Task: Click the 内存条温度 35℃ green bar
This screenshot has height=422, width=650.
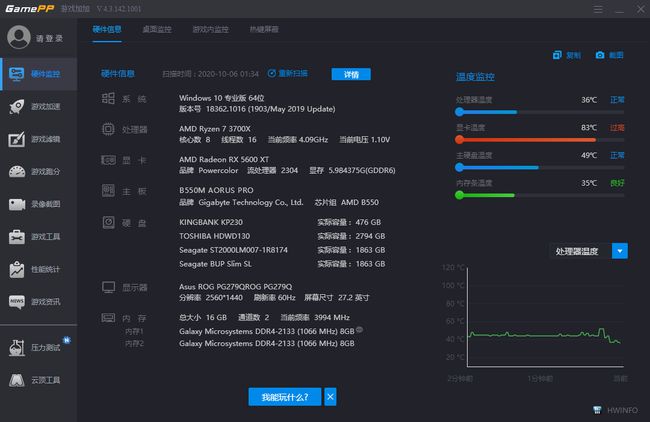Action: click(539, 195)
